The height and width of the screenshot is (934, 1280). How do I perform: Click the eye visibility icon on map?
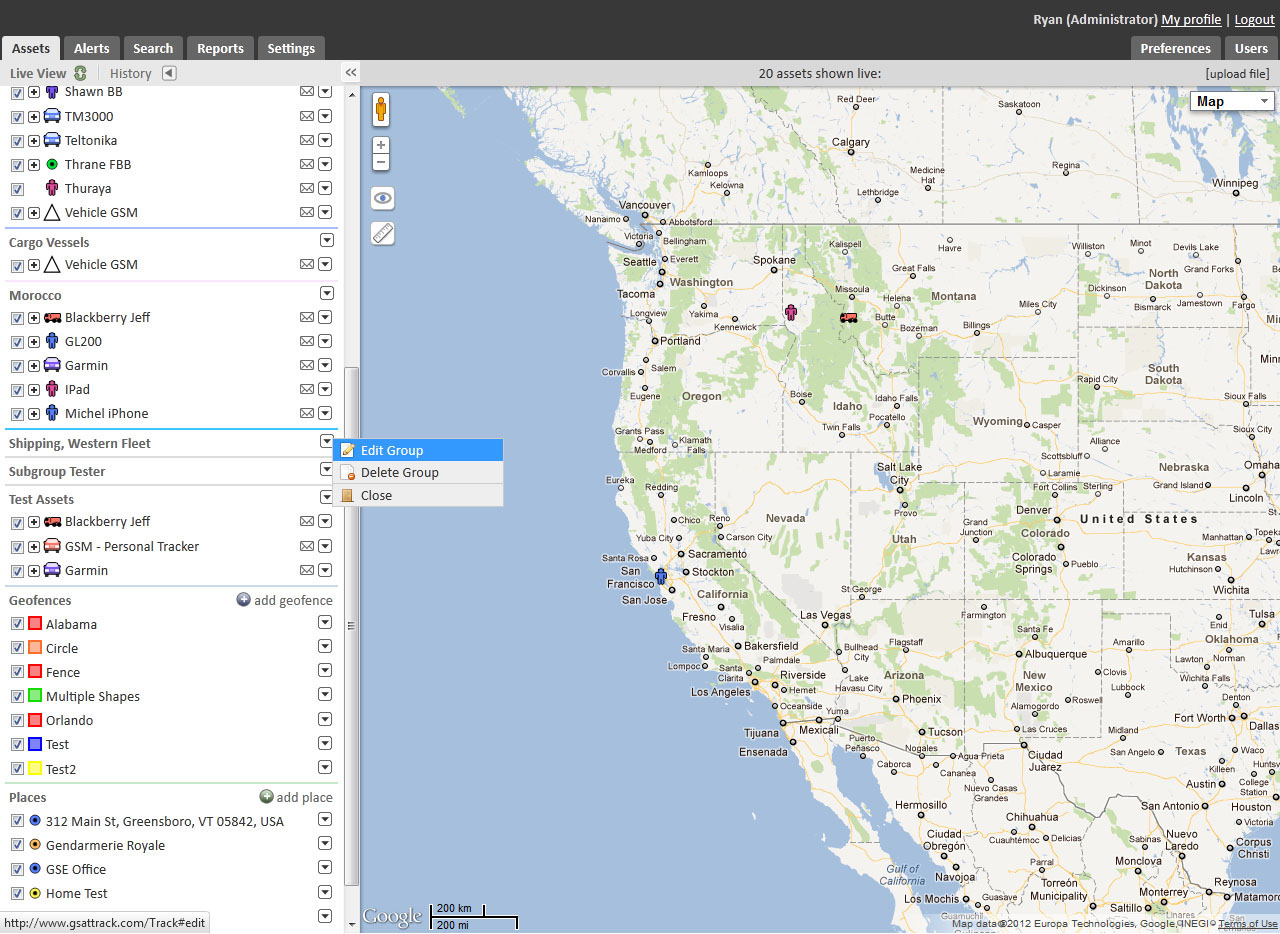point(382,198)
